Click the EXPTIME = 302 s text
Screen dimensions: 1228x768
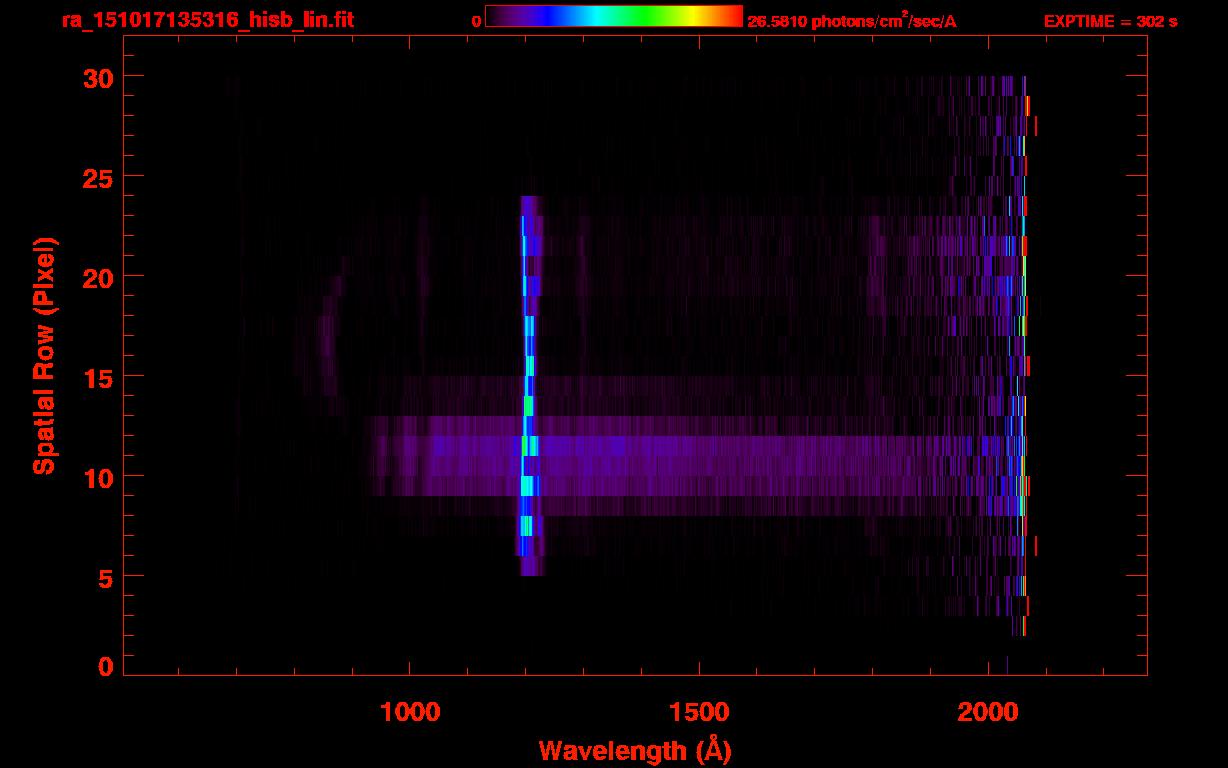pos(1110,21)
